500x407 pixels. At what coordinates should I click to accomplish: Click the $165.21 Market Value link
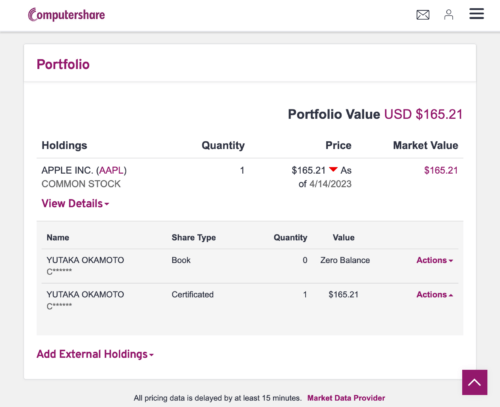441,170
